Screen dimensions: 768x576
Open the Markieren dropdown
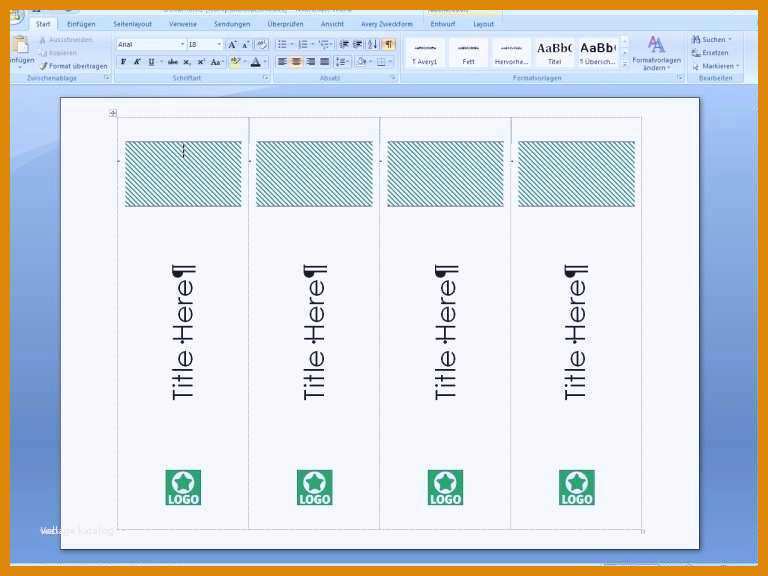pos(716,66)
